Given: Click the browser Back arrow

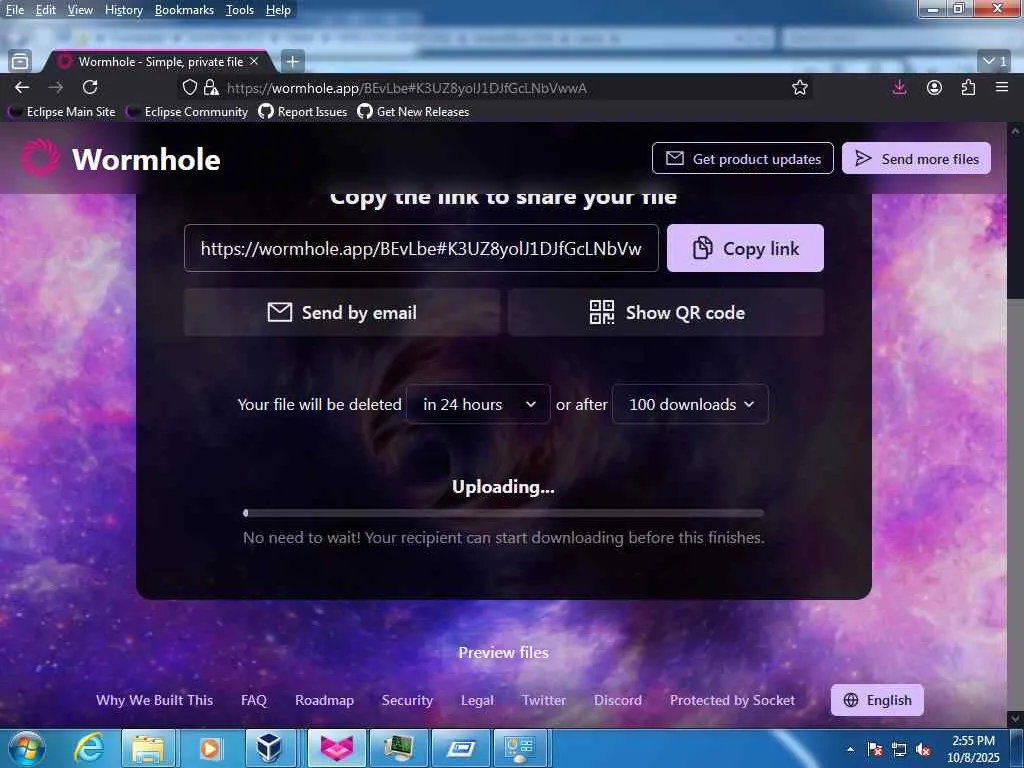Looking at the screenshot, I should pos(22,88).
